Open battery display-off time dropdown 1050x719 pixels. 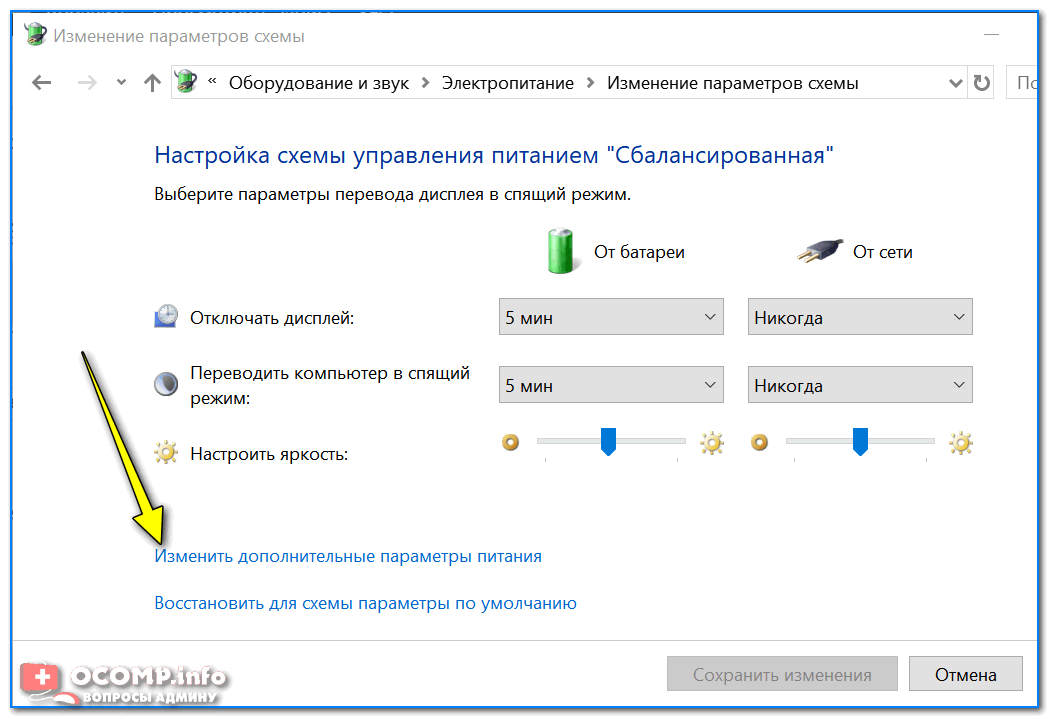(x=611, y=318)
